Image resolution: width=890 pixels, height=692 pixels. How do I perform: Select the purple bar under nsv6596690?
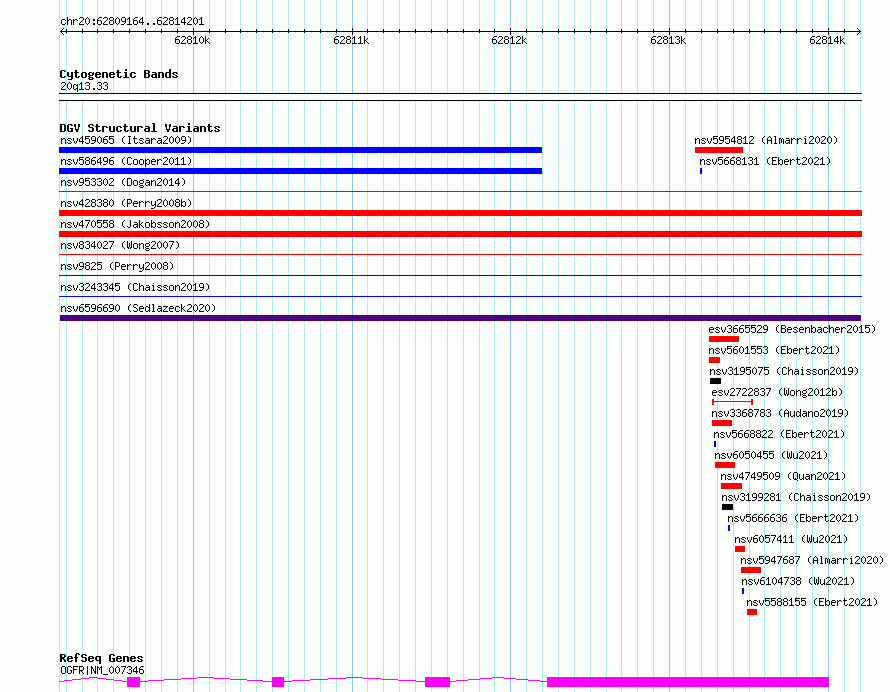(460, 318)
